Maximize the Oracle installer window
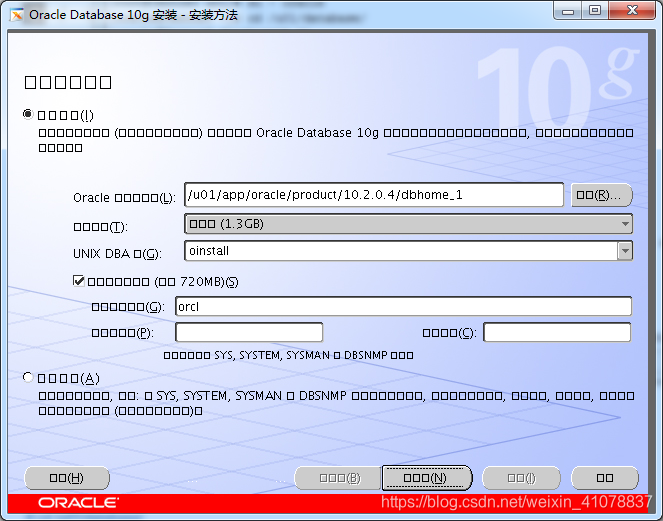The width and height of the screenshot is (663, 521). point(595,11)
